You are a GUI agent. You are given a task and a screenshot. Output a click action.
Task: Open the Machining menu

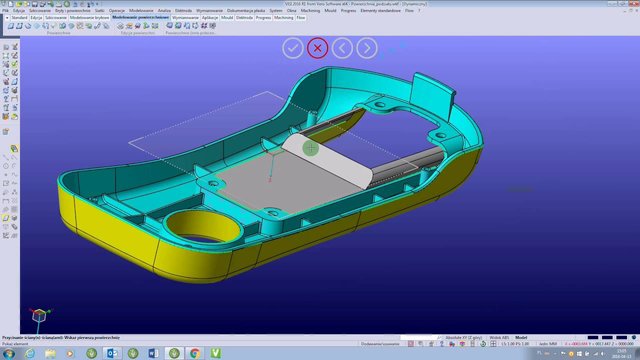coord(310,11)
